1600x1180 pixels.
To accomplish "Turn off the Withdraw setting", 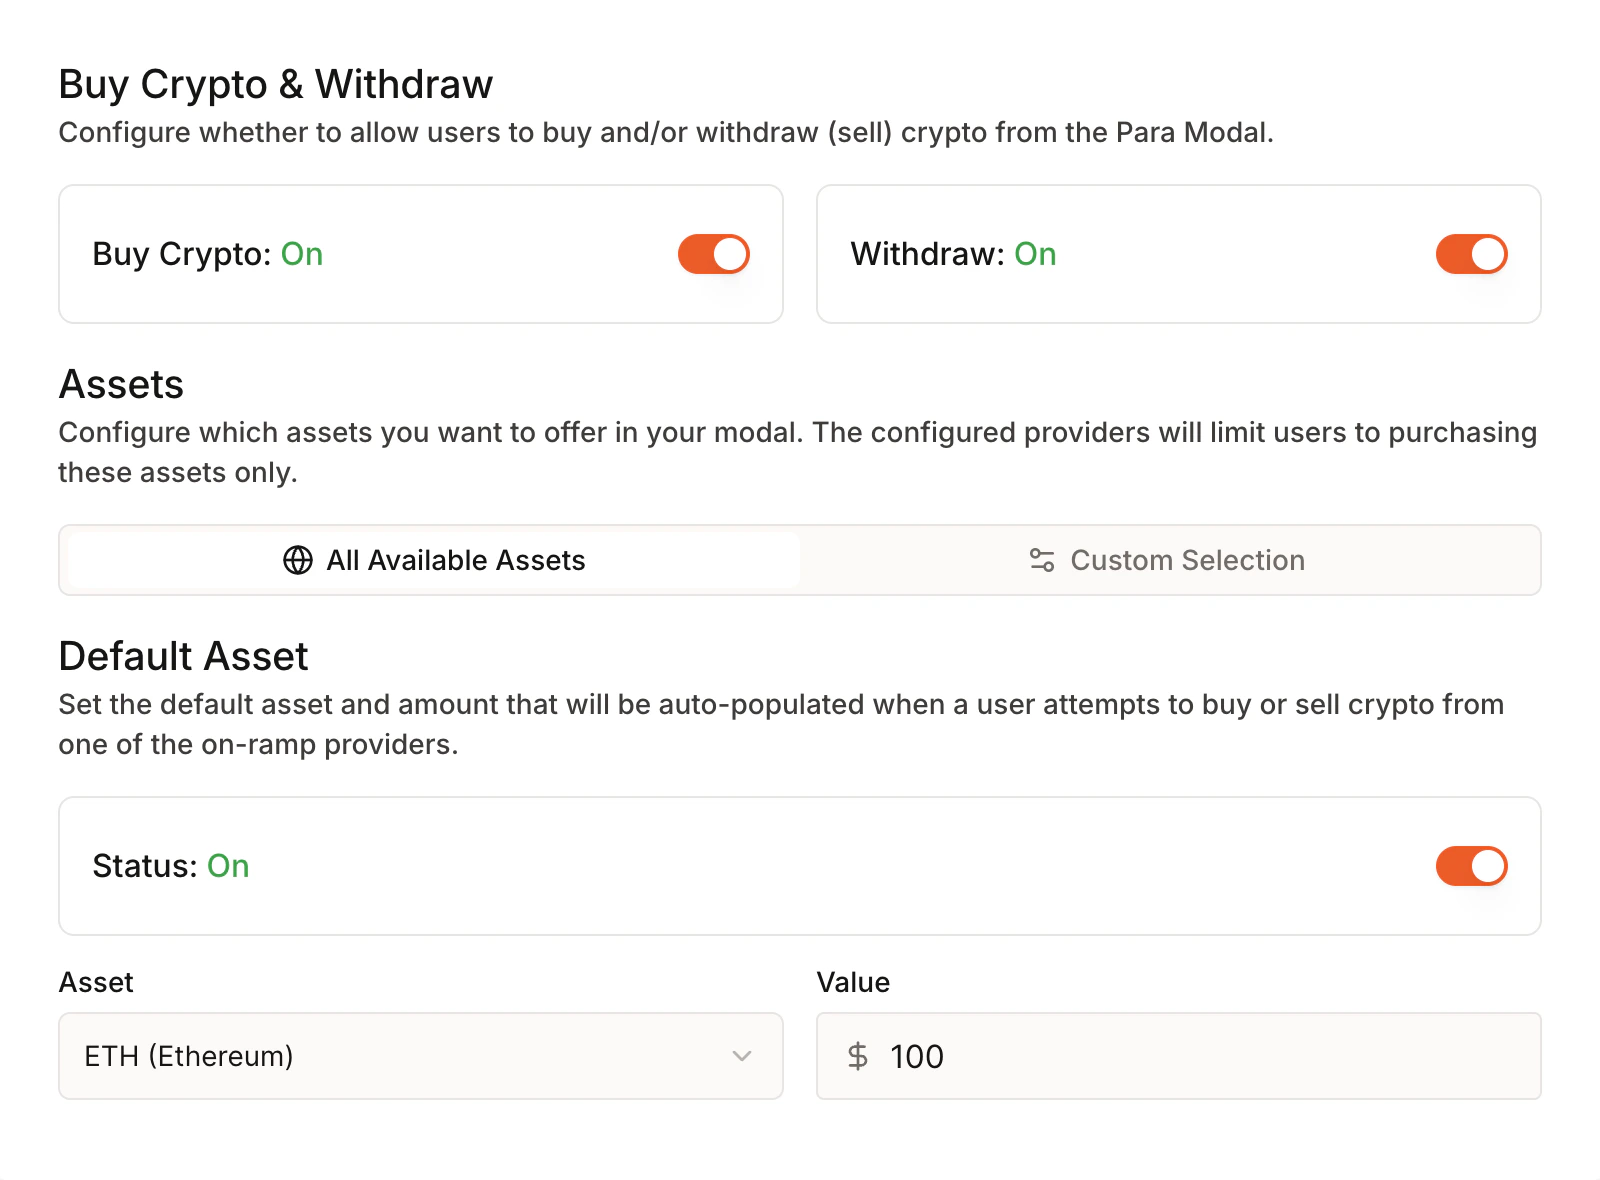I will click(x=1471, y=253).
